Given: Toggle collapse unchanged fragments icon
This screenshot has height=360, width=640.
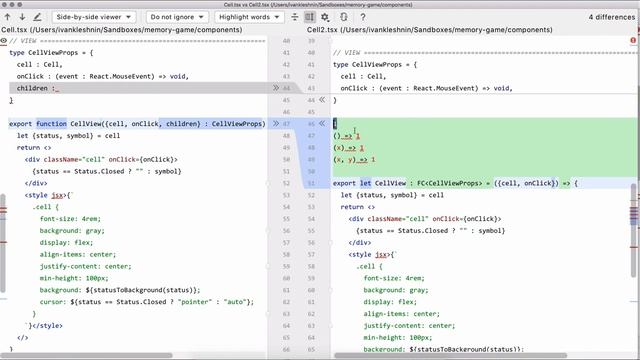Looking at the screenshot, I should click(x=295, y=17).
